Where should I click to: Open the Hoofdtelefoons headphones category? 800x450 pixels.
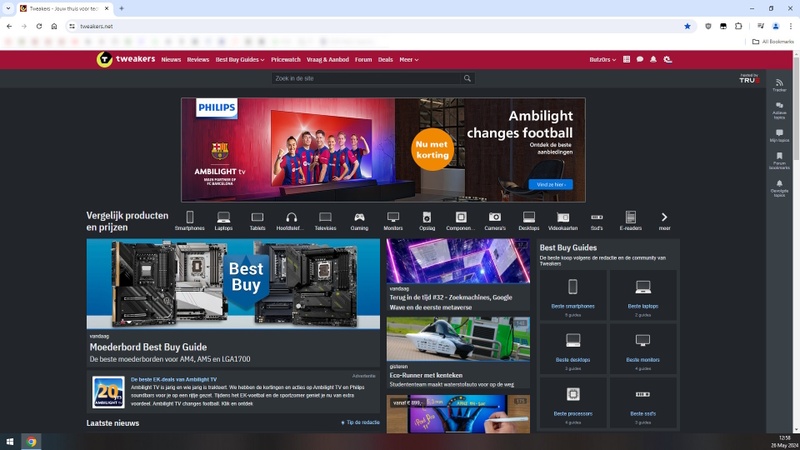point(291,221)
